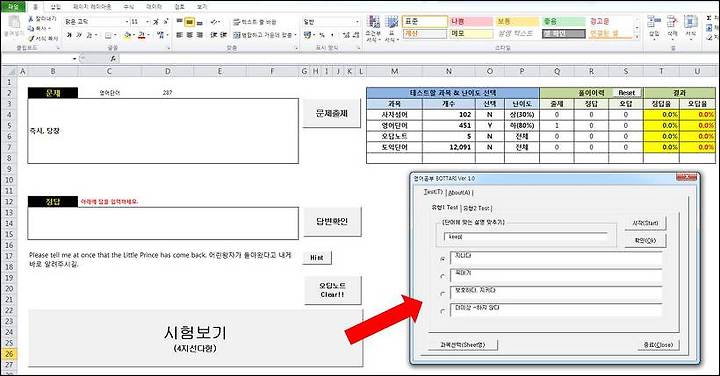Screen dimensions: 720x376
Task: Expand the cell styles gallery arrow
Action: (x=637, y=36)
